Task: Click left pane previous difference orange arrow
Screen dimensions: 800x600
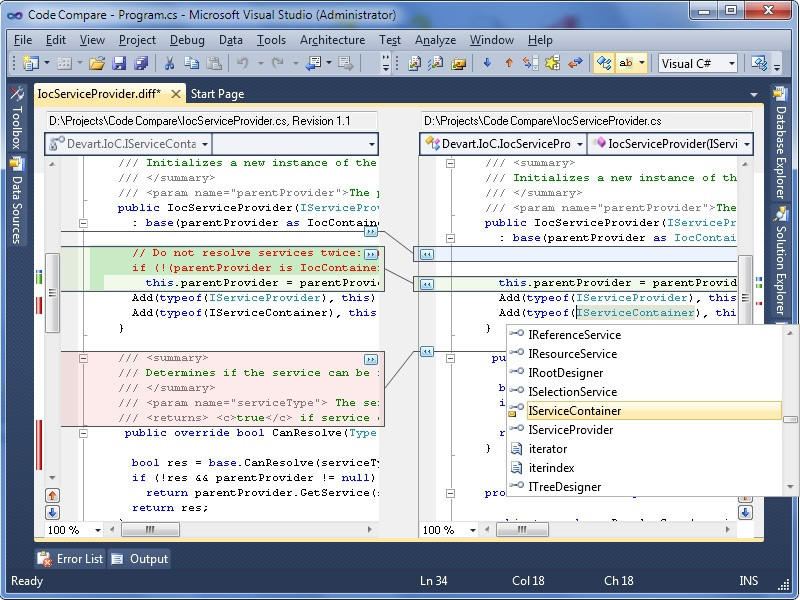Action: (x=52, y=495)
